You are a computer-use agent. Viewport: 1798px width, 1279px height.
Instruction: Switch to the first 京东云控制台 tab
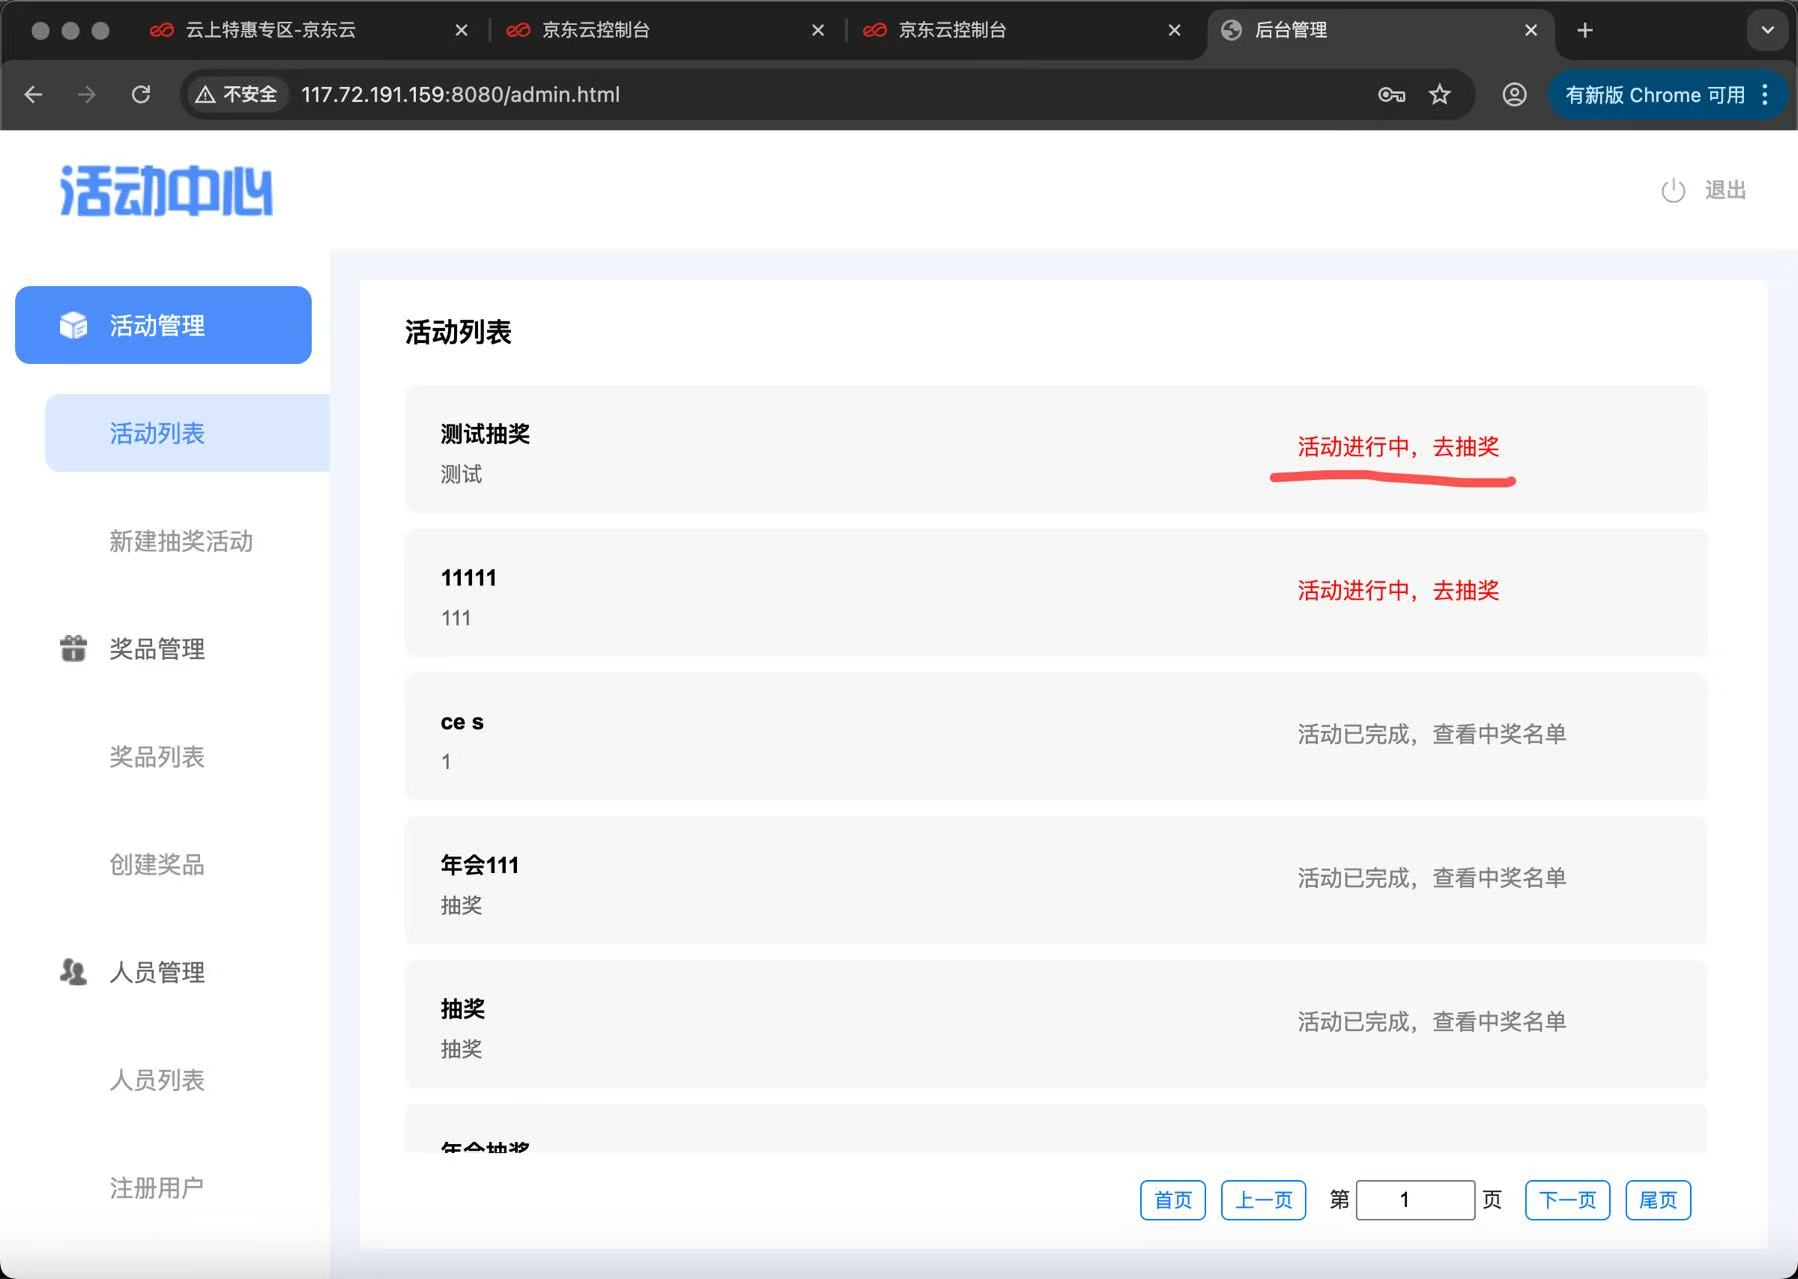point(595,30)
